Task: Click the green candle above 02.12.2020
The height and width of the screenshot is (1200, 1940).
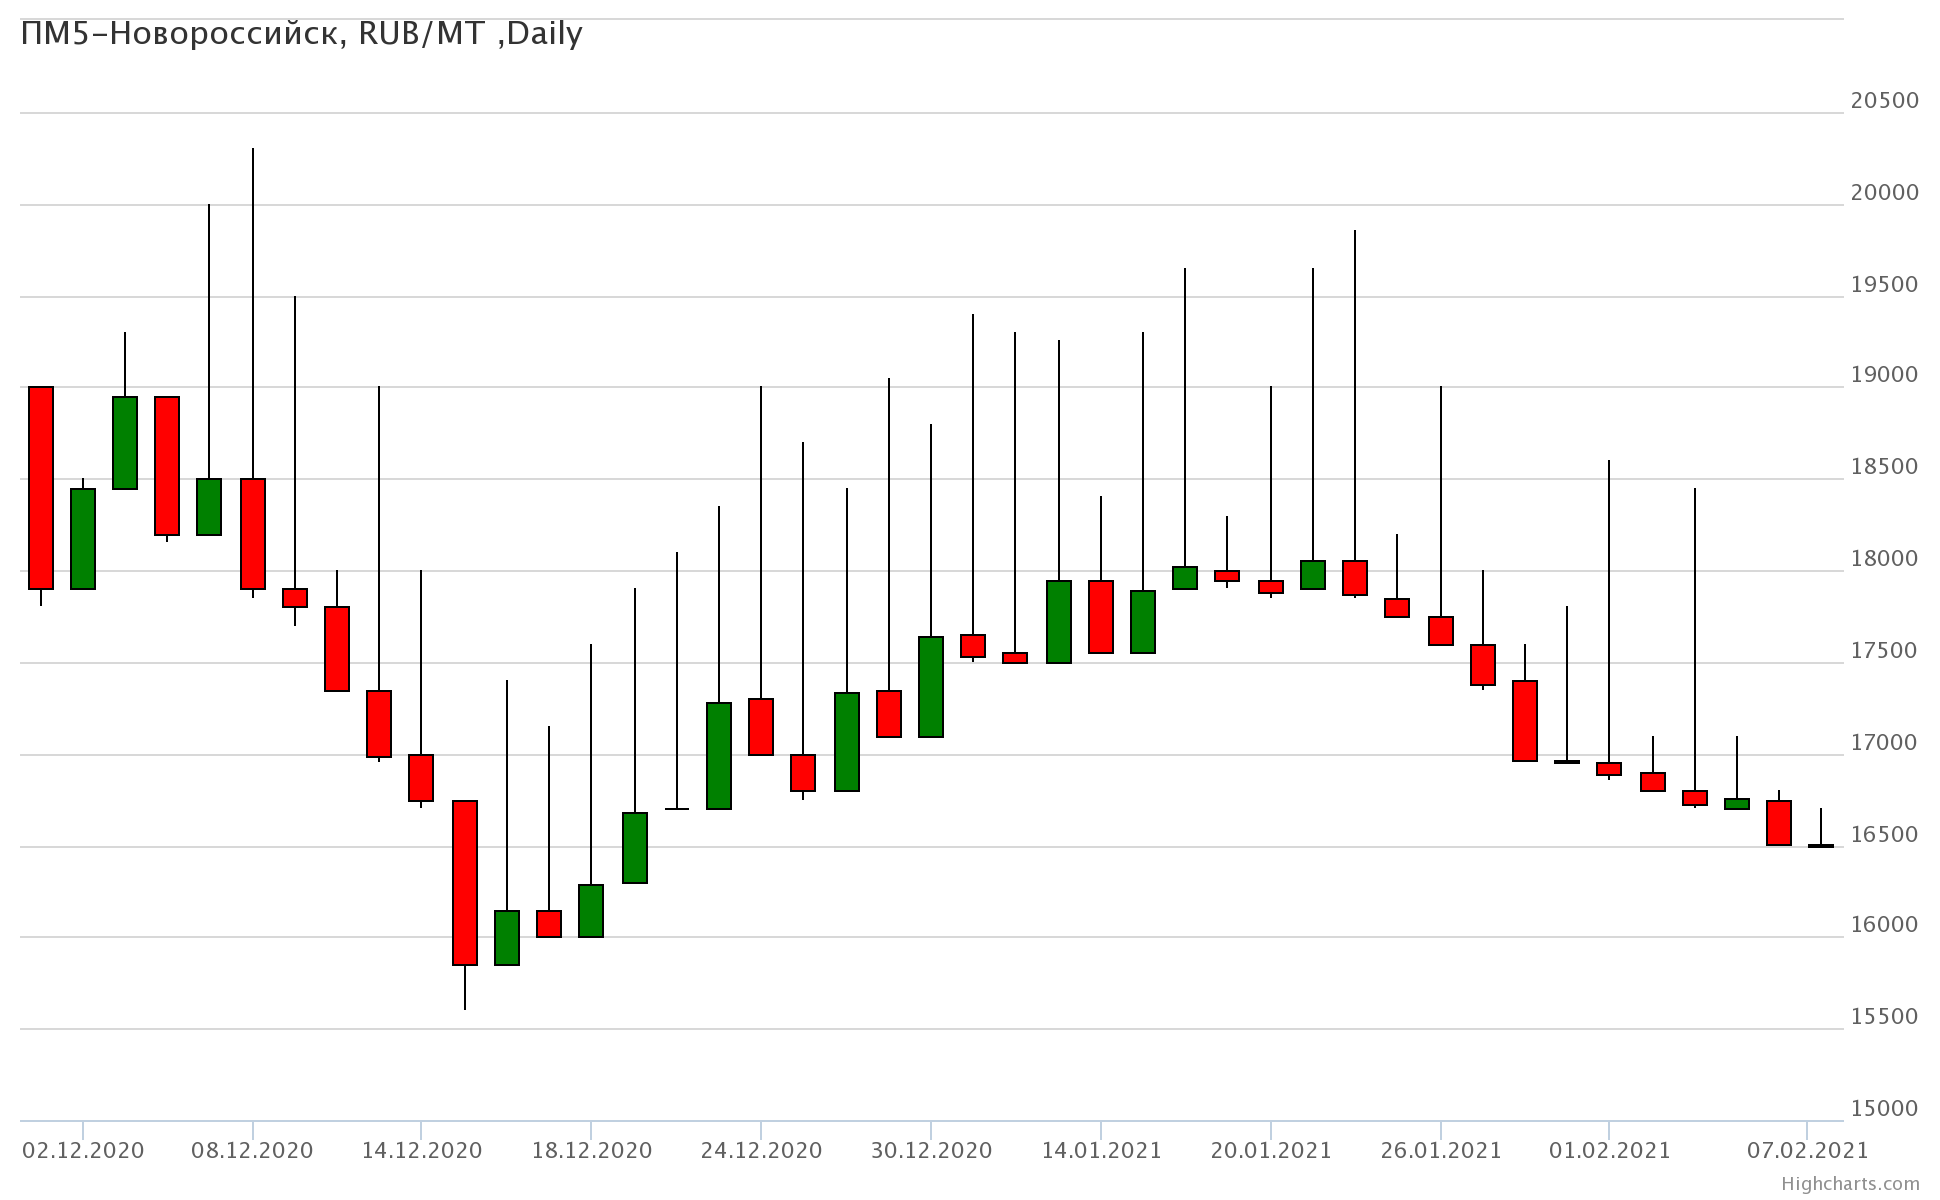Action: [x=83, y=538]
